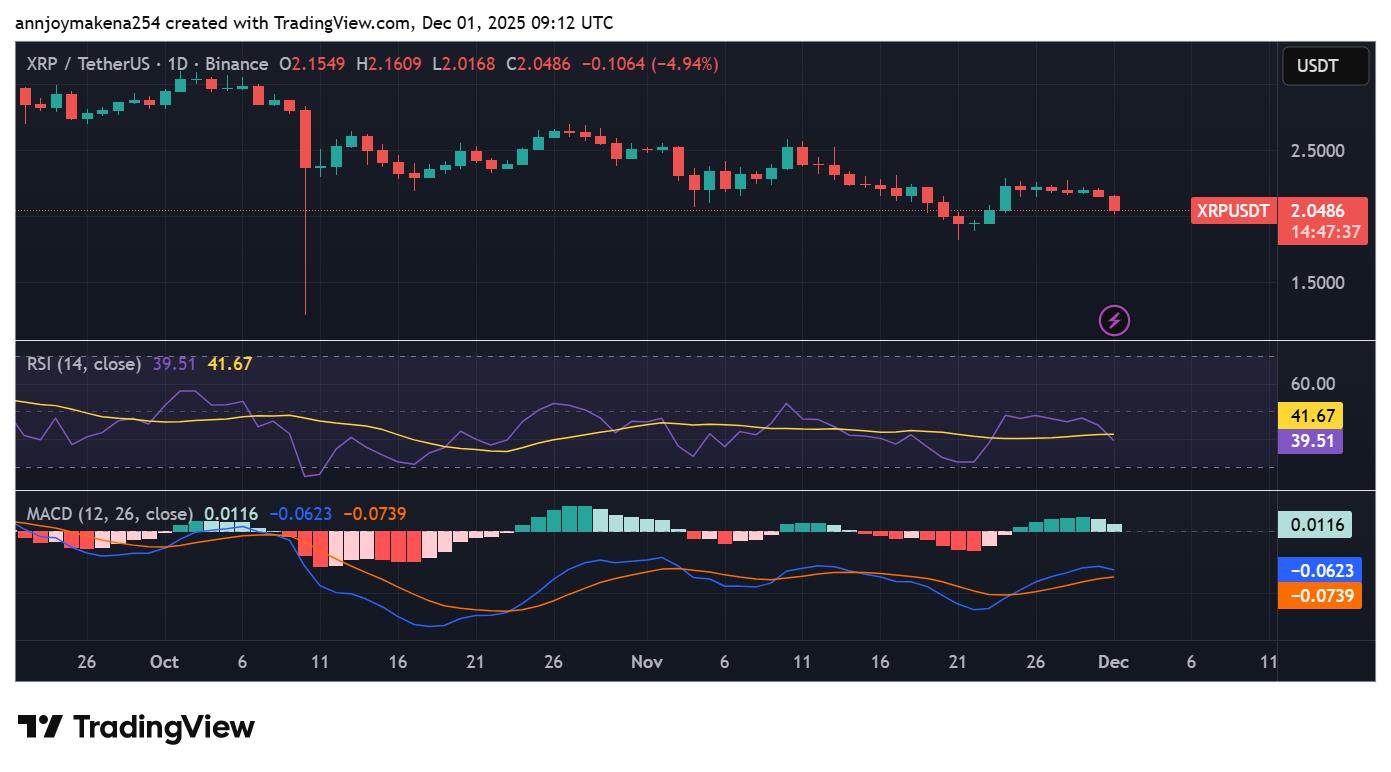The height and width of the screenshot is (772, 1391).
Task: Click the Binance exchange label
Action: pos(236,64)
